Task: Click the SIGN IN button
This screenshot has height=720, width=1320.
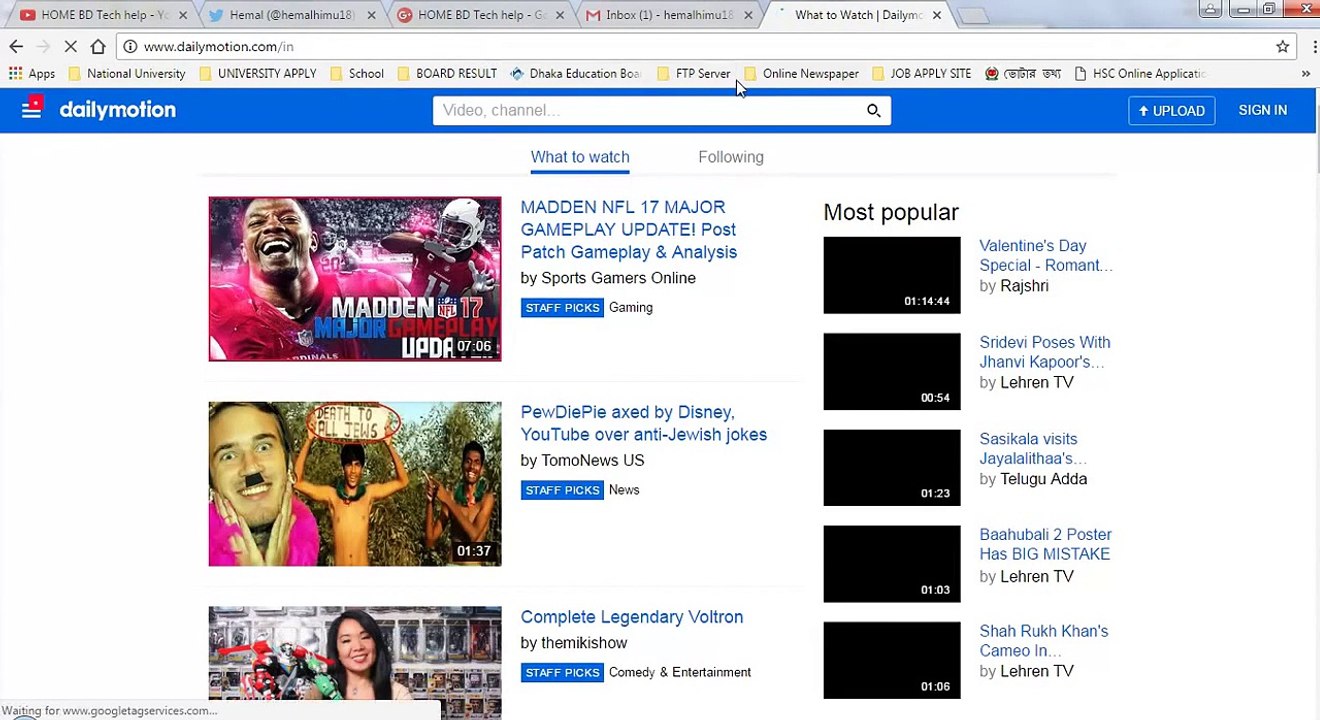Action: (1262, 110)
